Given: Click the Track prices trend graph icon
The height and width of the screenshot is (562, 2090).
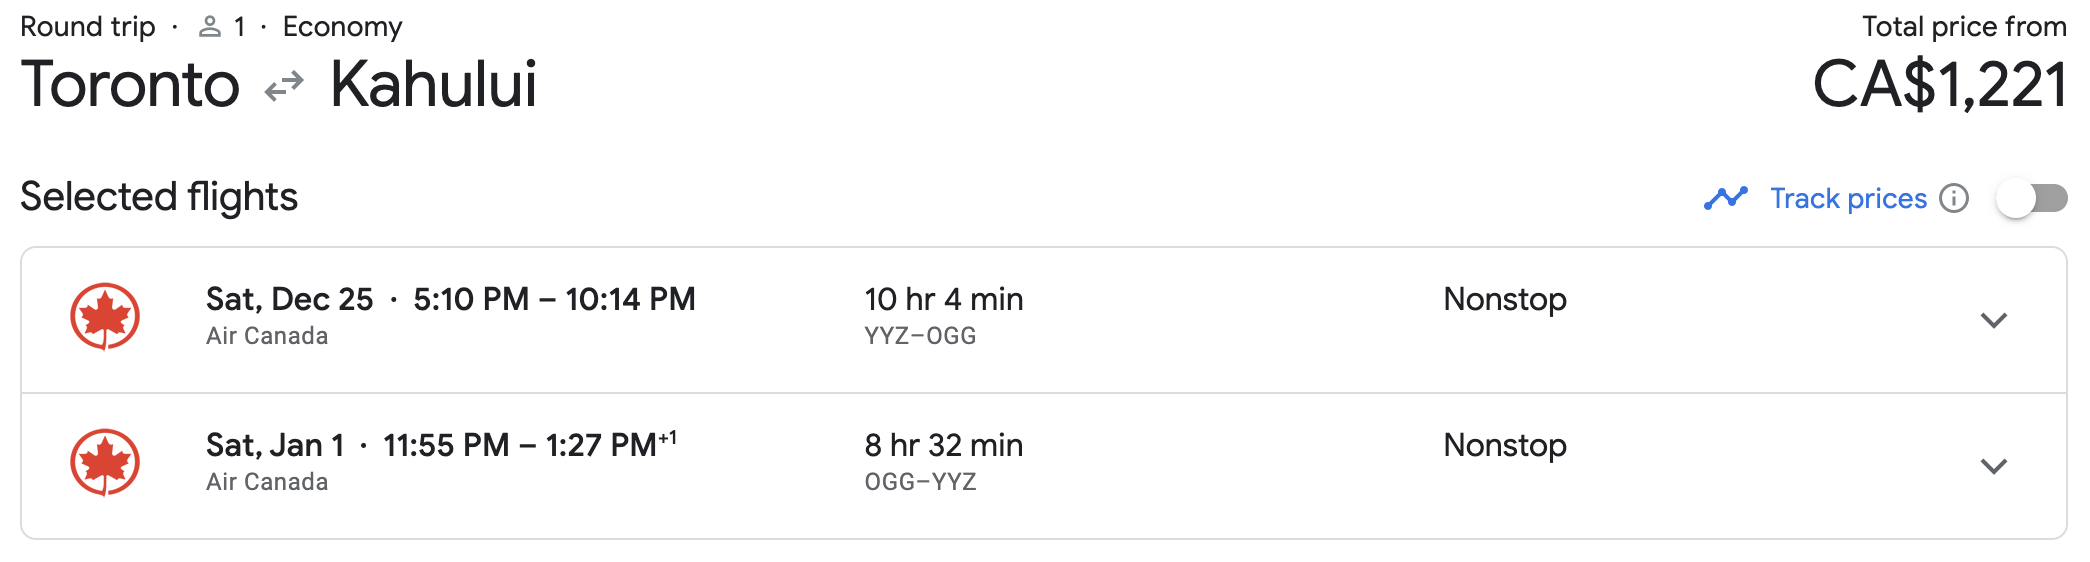Looking at the screenshot, I should pyautogui.click(x=1725, y=198).
